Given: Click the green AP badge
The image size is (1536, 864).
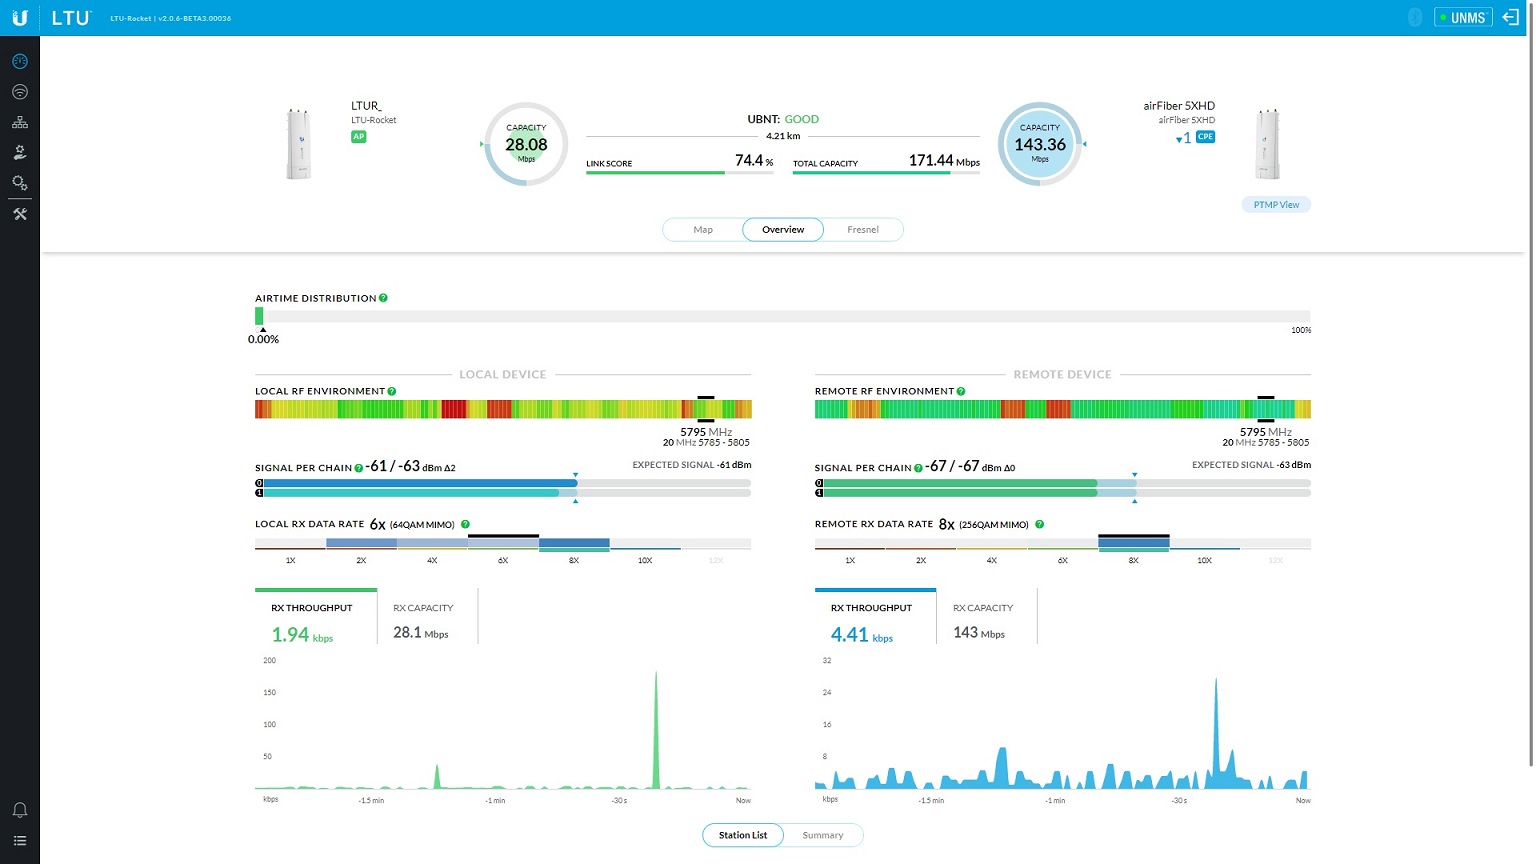Looking at the screenshot, I should coord(358,137).
